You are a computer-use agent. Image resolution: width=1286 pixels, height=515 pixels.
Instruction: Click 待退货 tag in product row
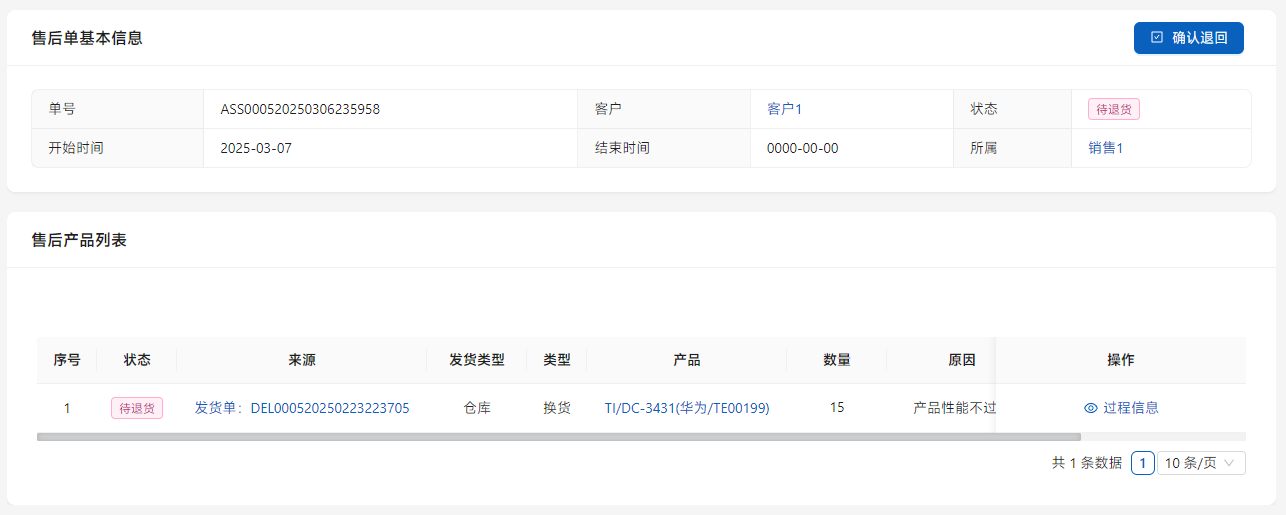click(x=137, y=408)
